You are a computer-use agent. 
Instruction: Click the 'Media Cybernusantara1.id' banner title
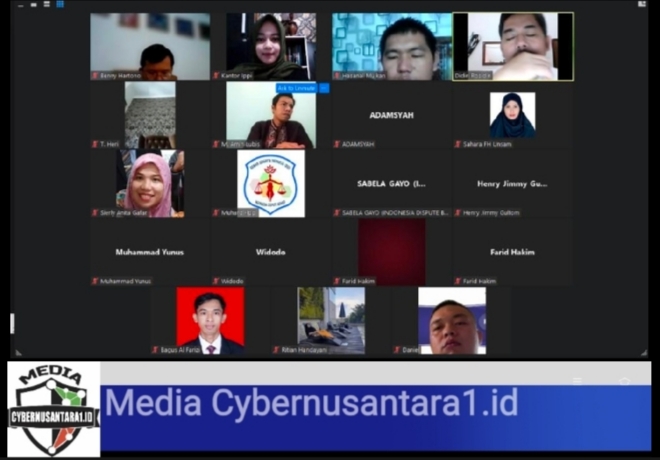[x=311, y=403]
